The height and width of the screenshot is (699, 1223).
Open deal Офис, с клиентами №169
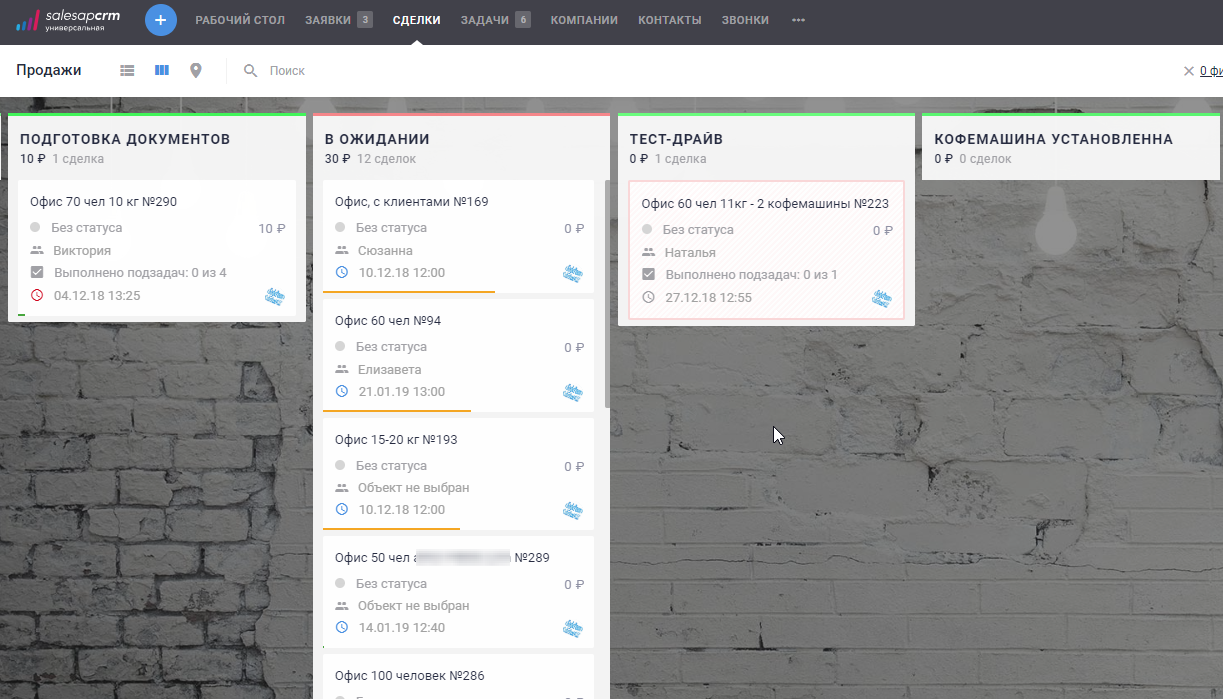[411, 202]
